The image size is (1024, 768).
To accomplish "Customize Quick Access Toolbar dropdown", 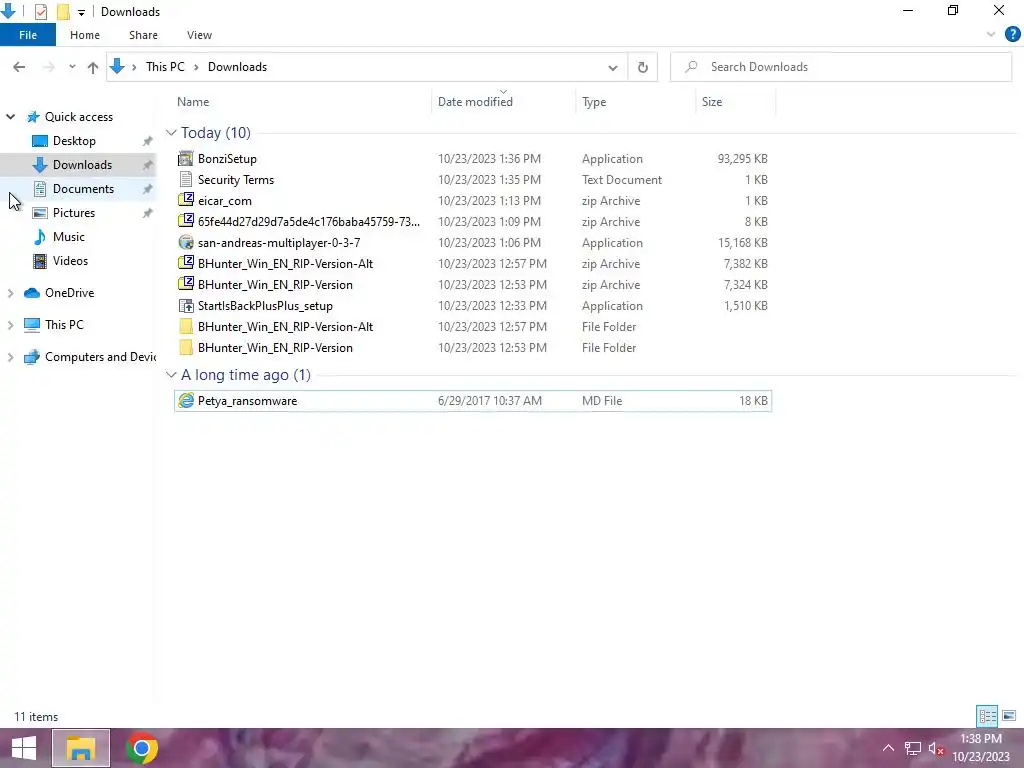I will pyautogui.click(x=81, y=12).
